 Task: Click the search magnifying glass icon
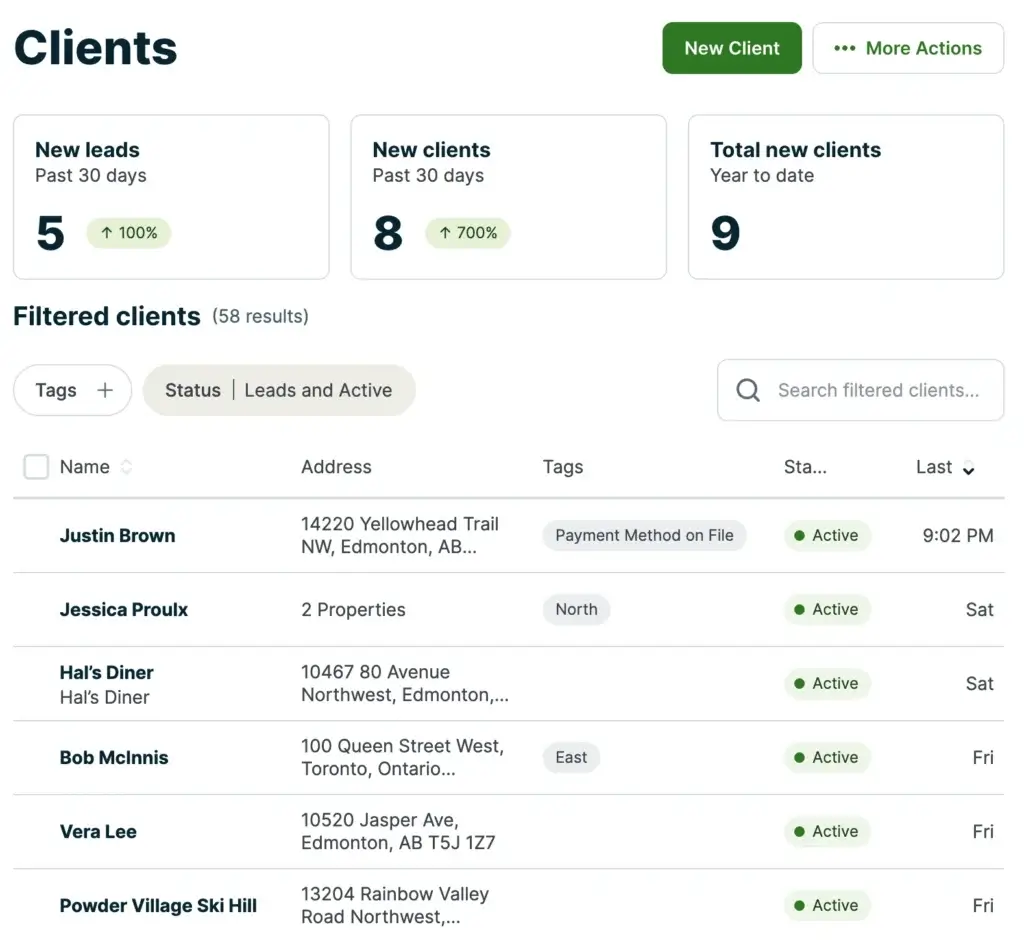click(747, 390)
